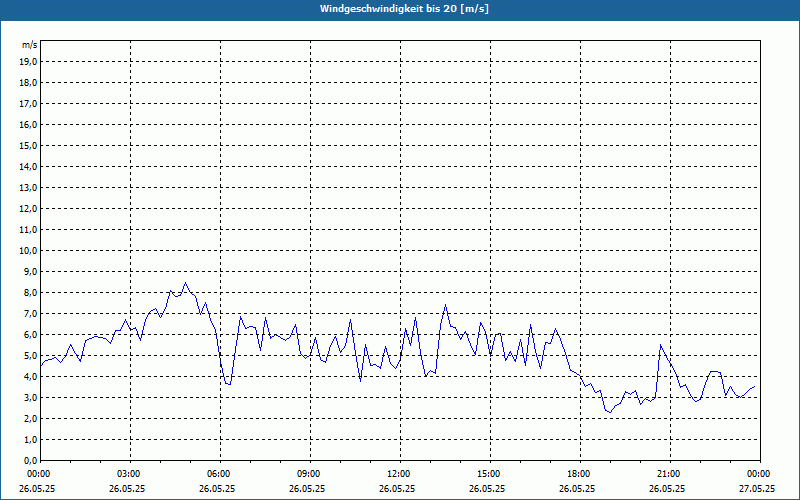This screenshot has width=800, height=500.
Task: Click the "3,0" y-axis value
Action: [x=30, y=397]
